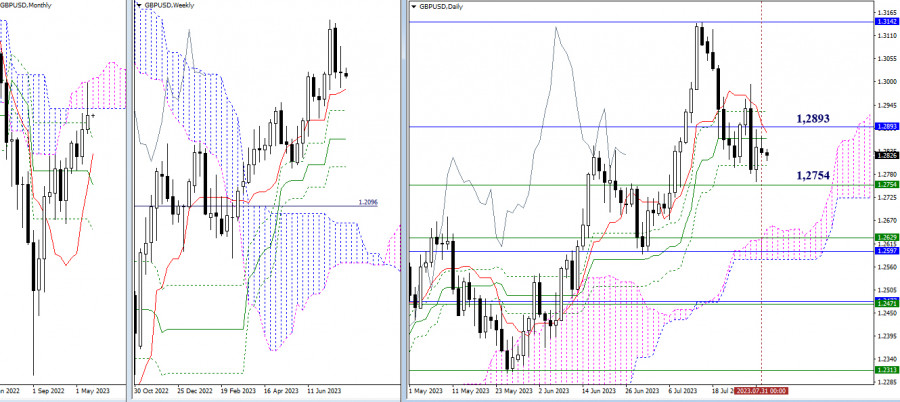Click 23 May 2023 on the Daily time axis

click(x=512, y=391)
